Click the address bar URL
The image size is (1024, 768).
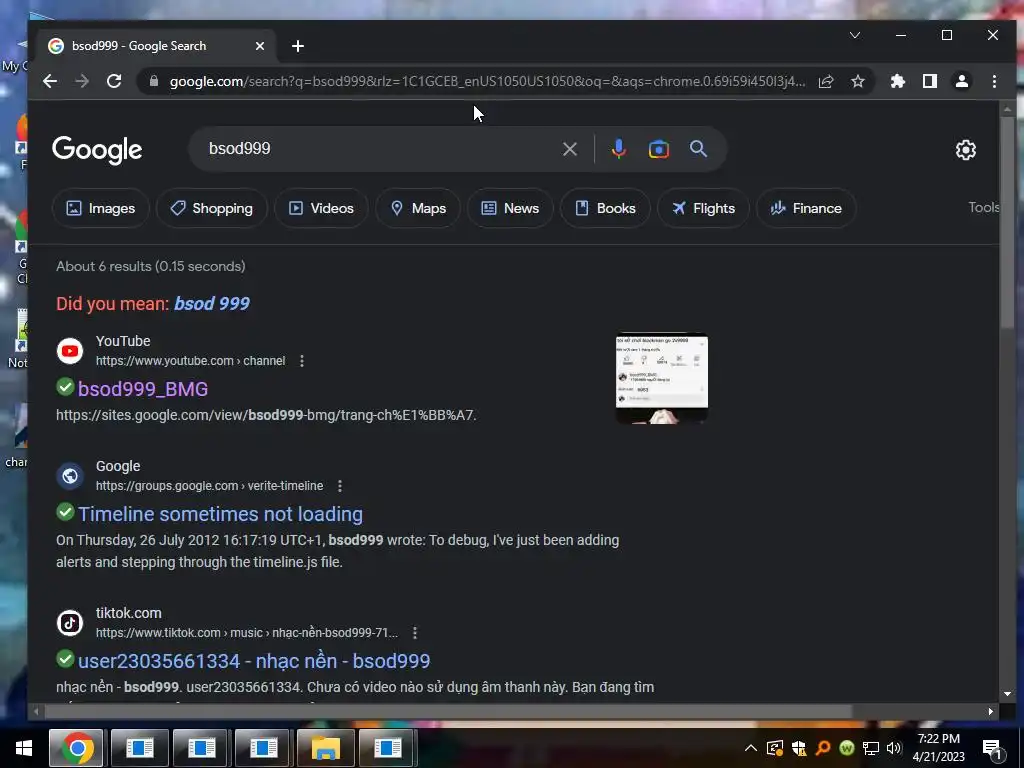click(x=487, y=81)
